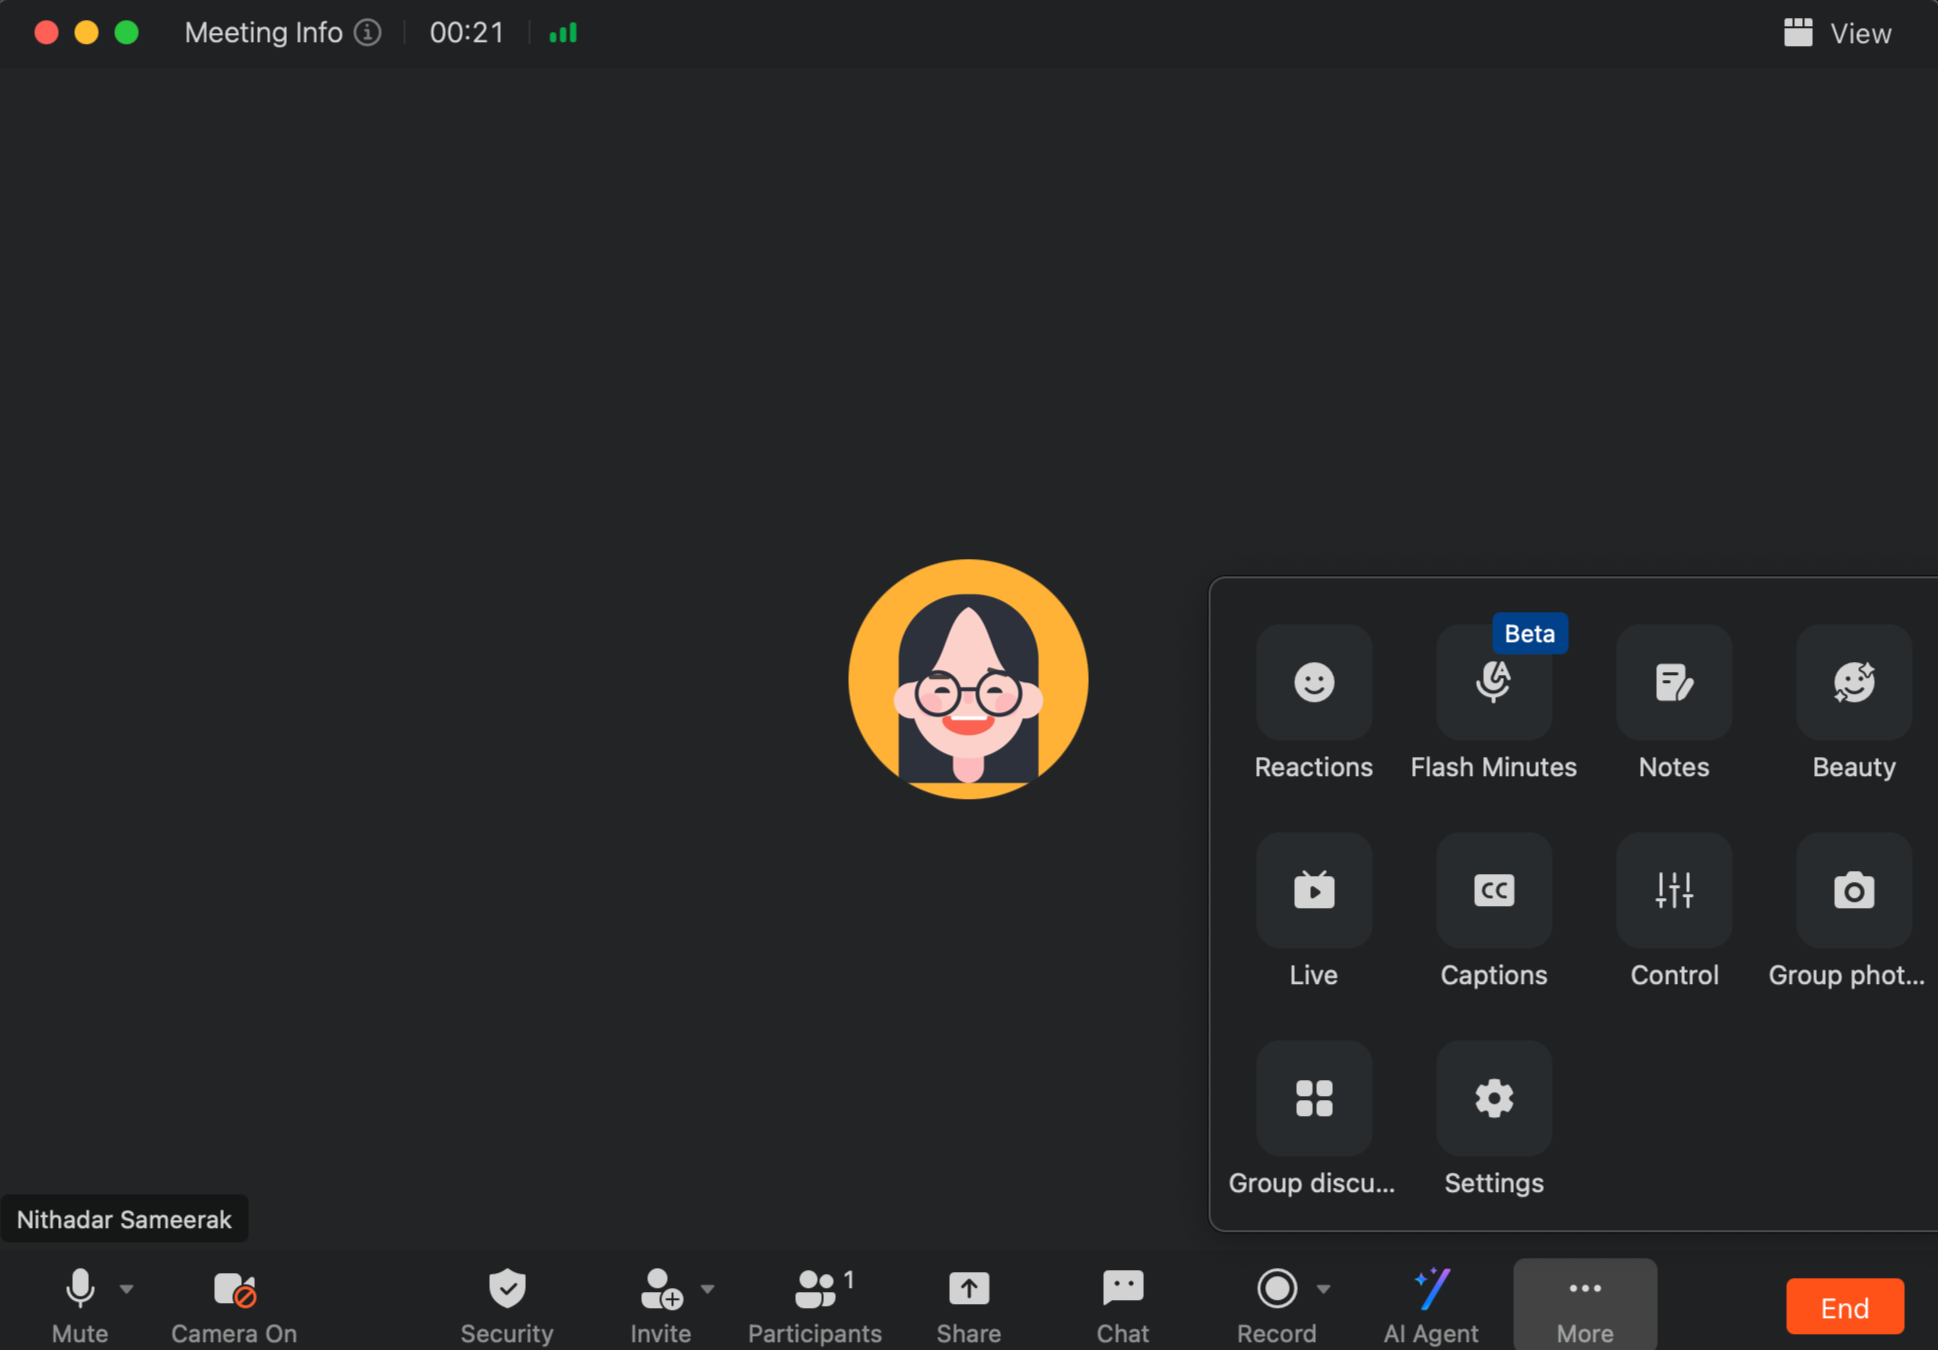Open Settings gear in More menu

coord(1493,1099)
